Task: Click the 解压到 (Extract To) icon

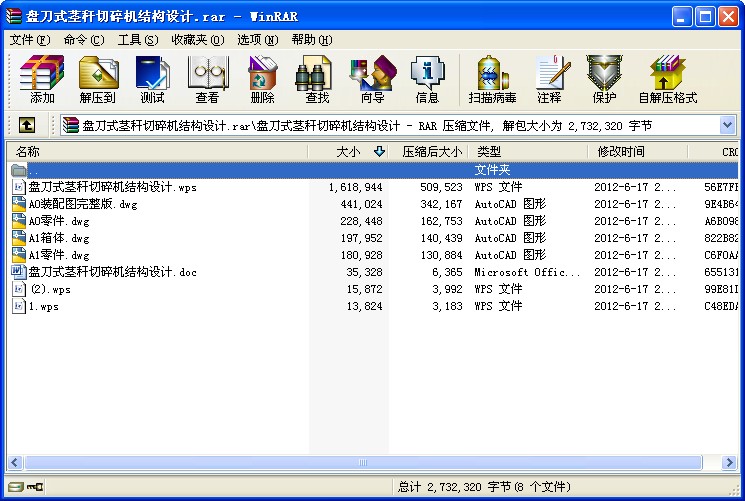Action: point(98,79)
